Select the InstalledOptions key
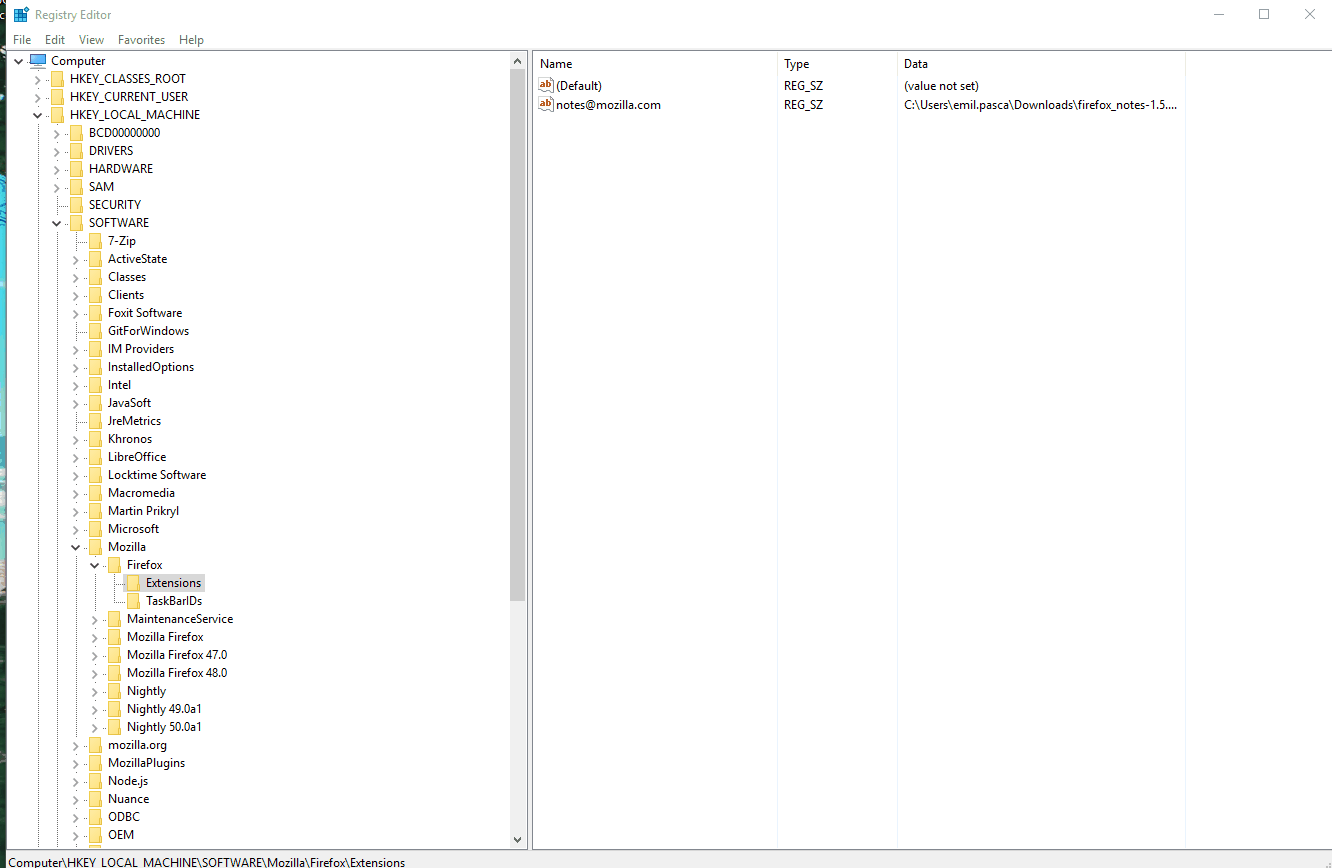The height and width of the screenshot is (868, 1332). [151, 367]
